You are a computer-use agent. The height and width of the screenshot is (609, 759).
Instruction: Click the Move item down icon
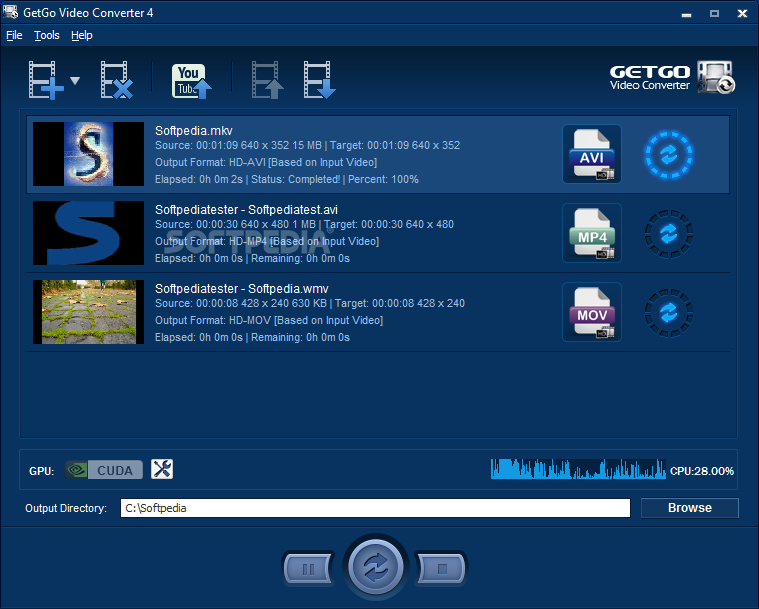click(319, 80)
